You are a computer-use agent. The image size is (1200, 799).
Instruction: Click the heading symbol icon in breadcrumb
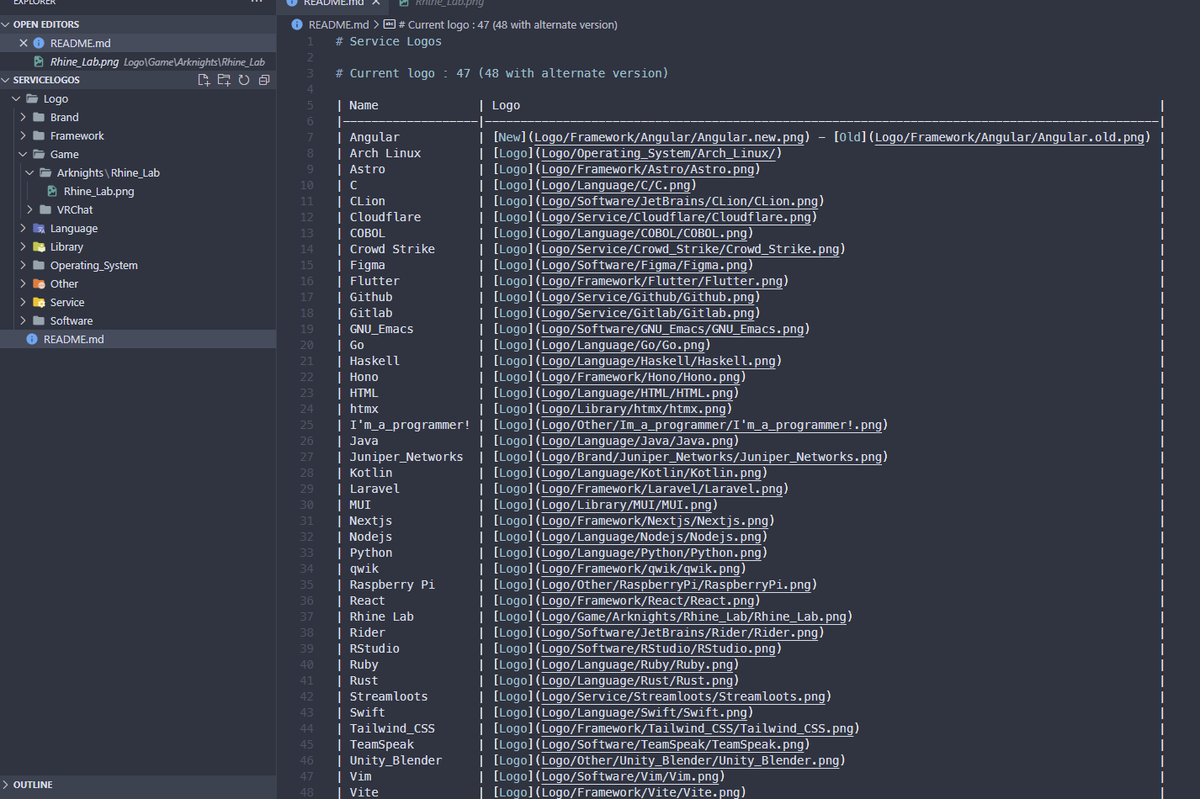pyautogui.click(x=389, y=24)
